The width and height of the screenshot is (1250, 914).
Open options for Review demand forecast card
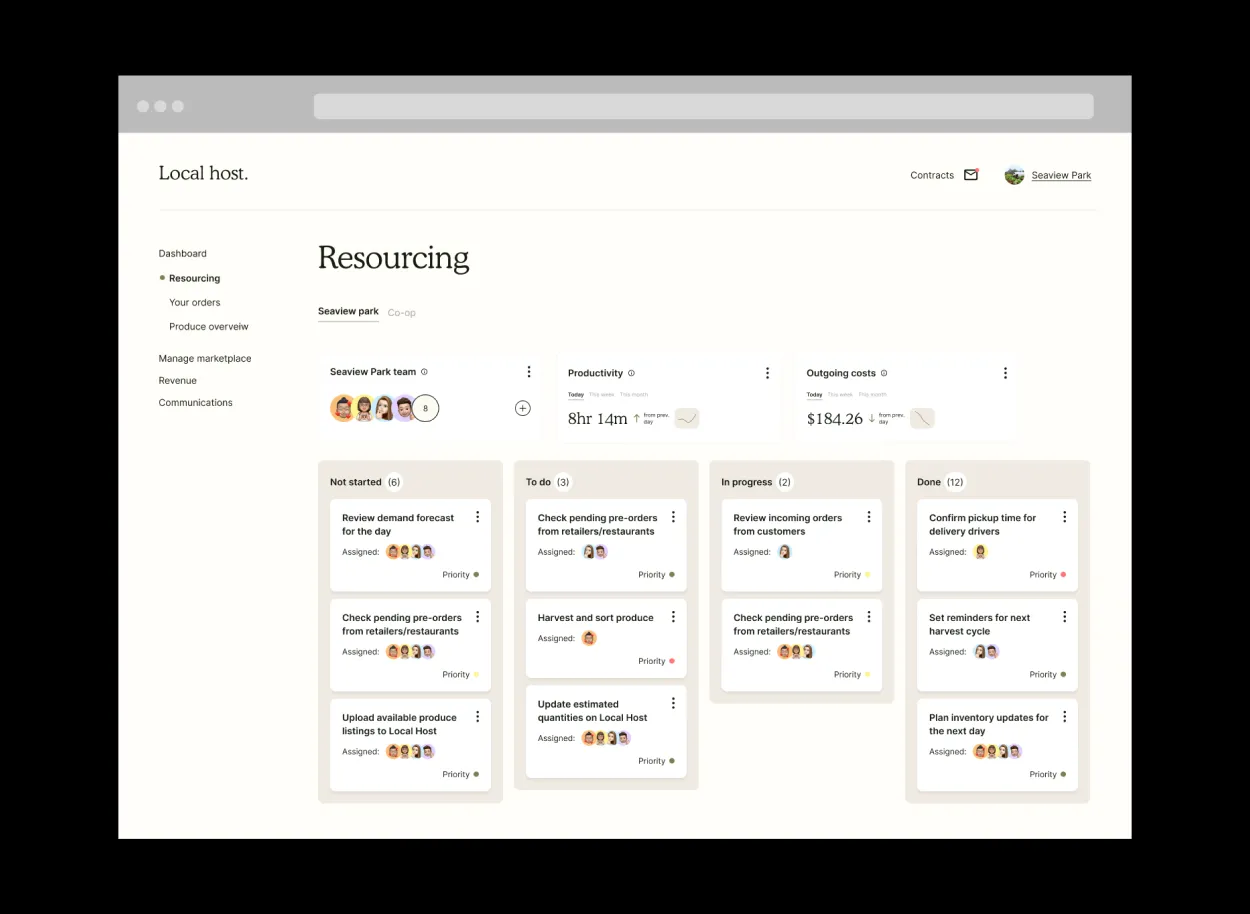pyautogui.click(x=477, y=517)
